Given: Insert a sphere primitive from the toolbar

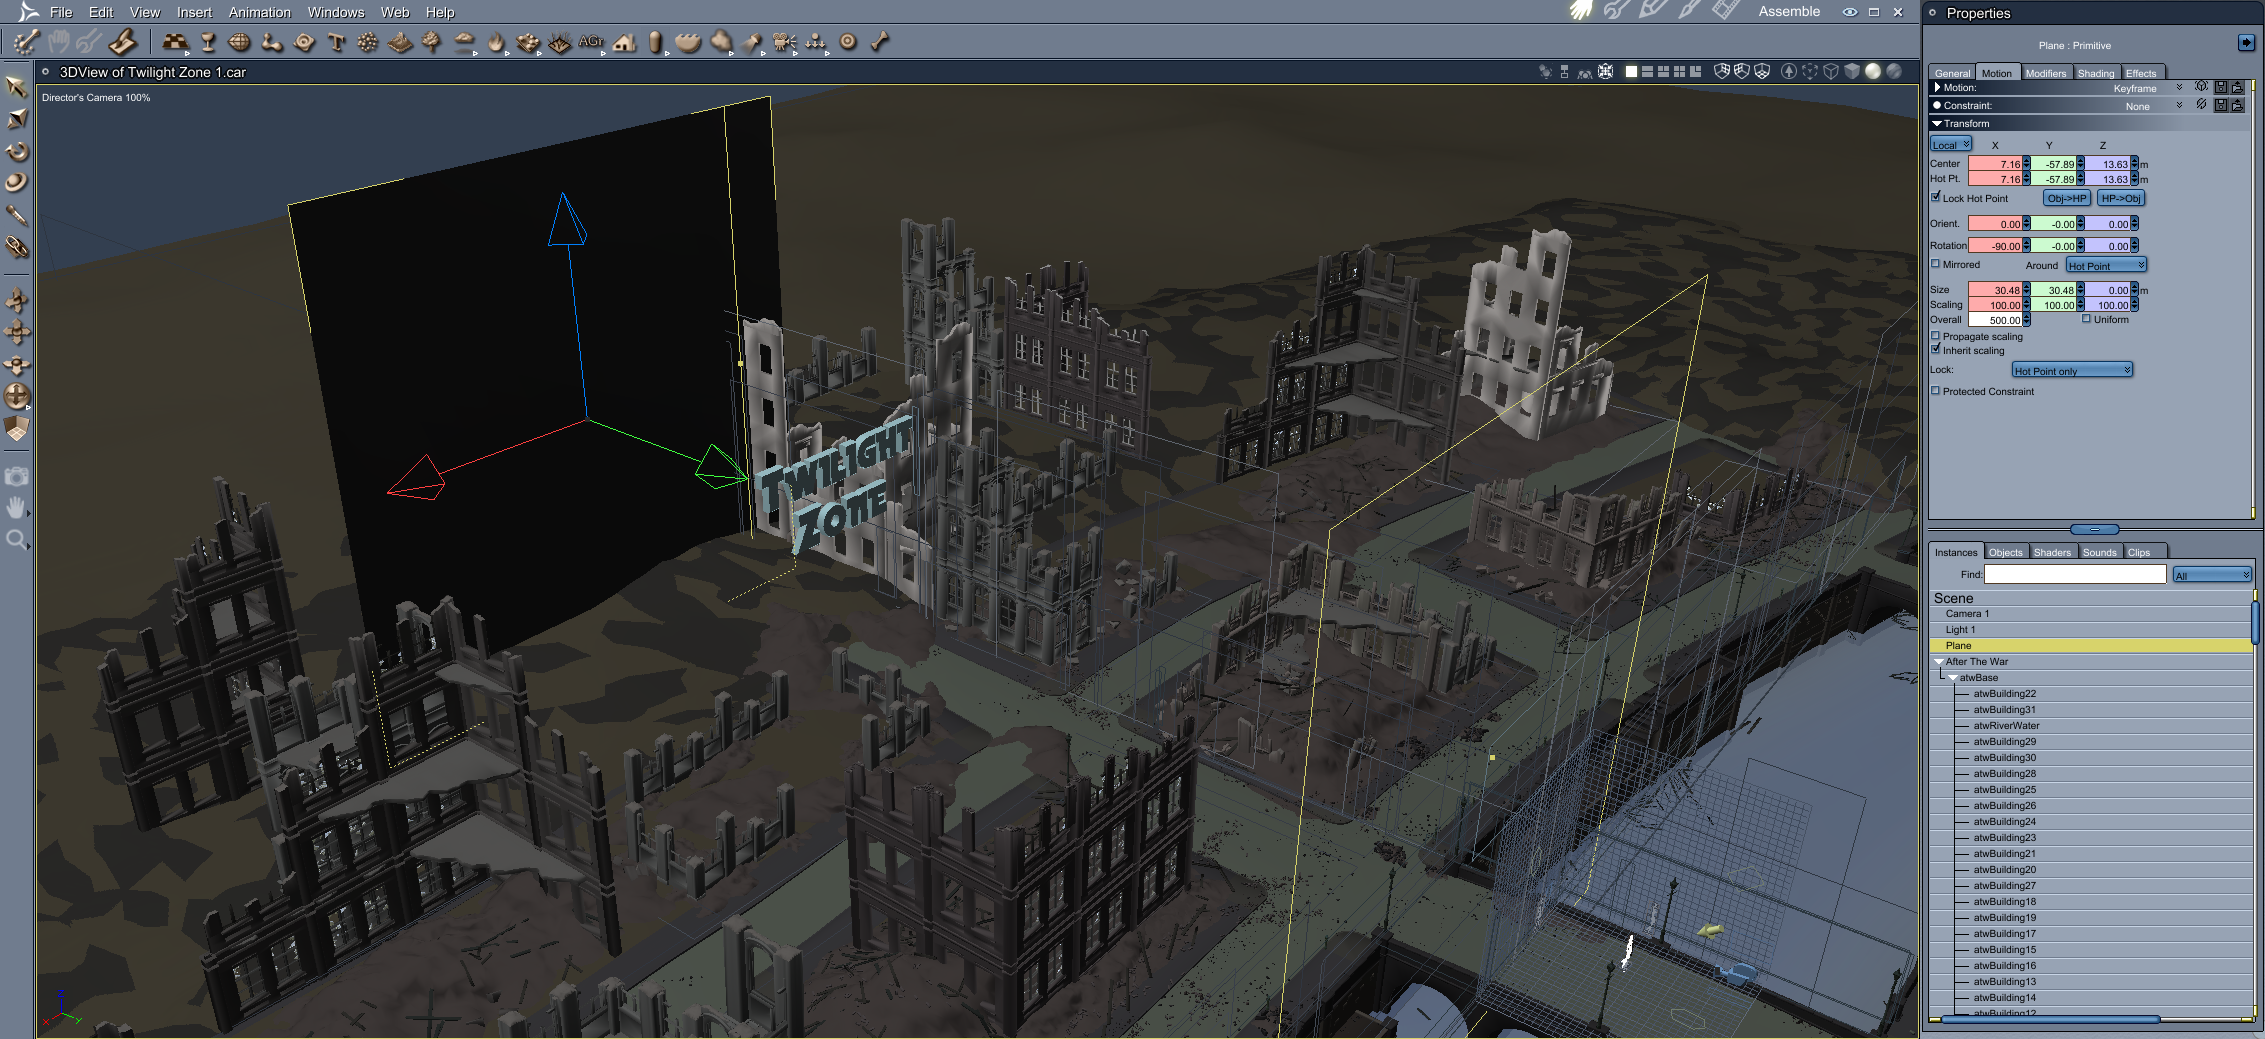Looking at the screenshot, I should tap(239, 42).
